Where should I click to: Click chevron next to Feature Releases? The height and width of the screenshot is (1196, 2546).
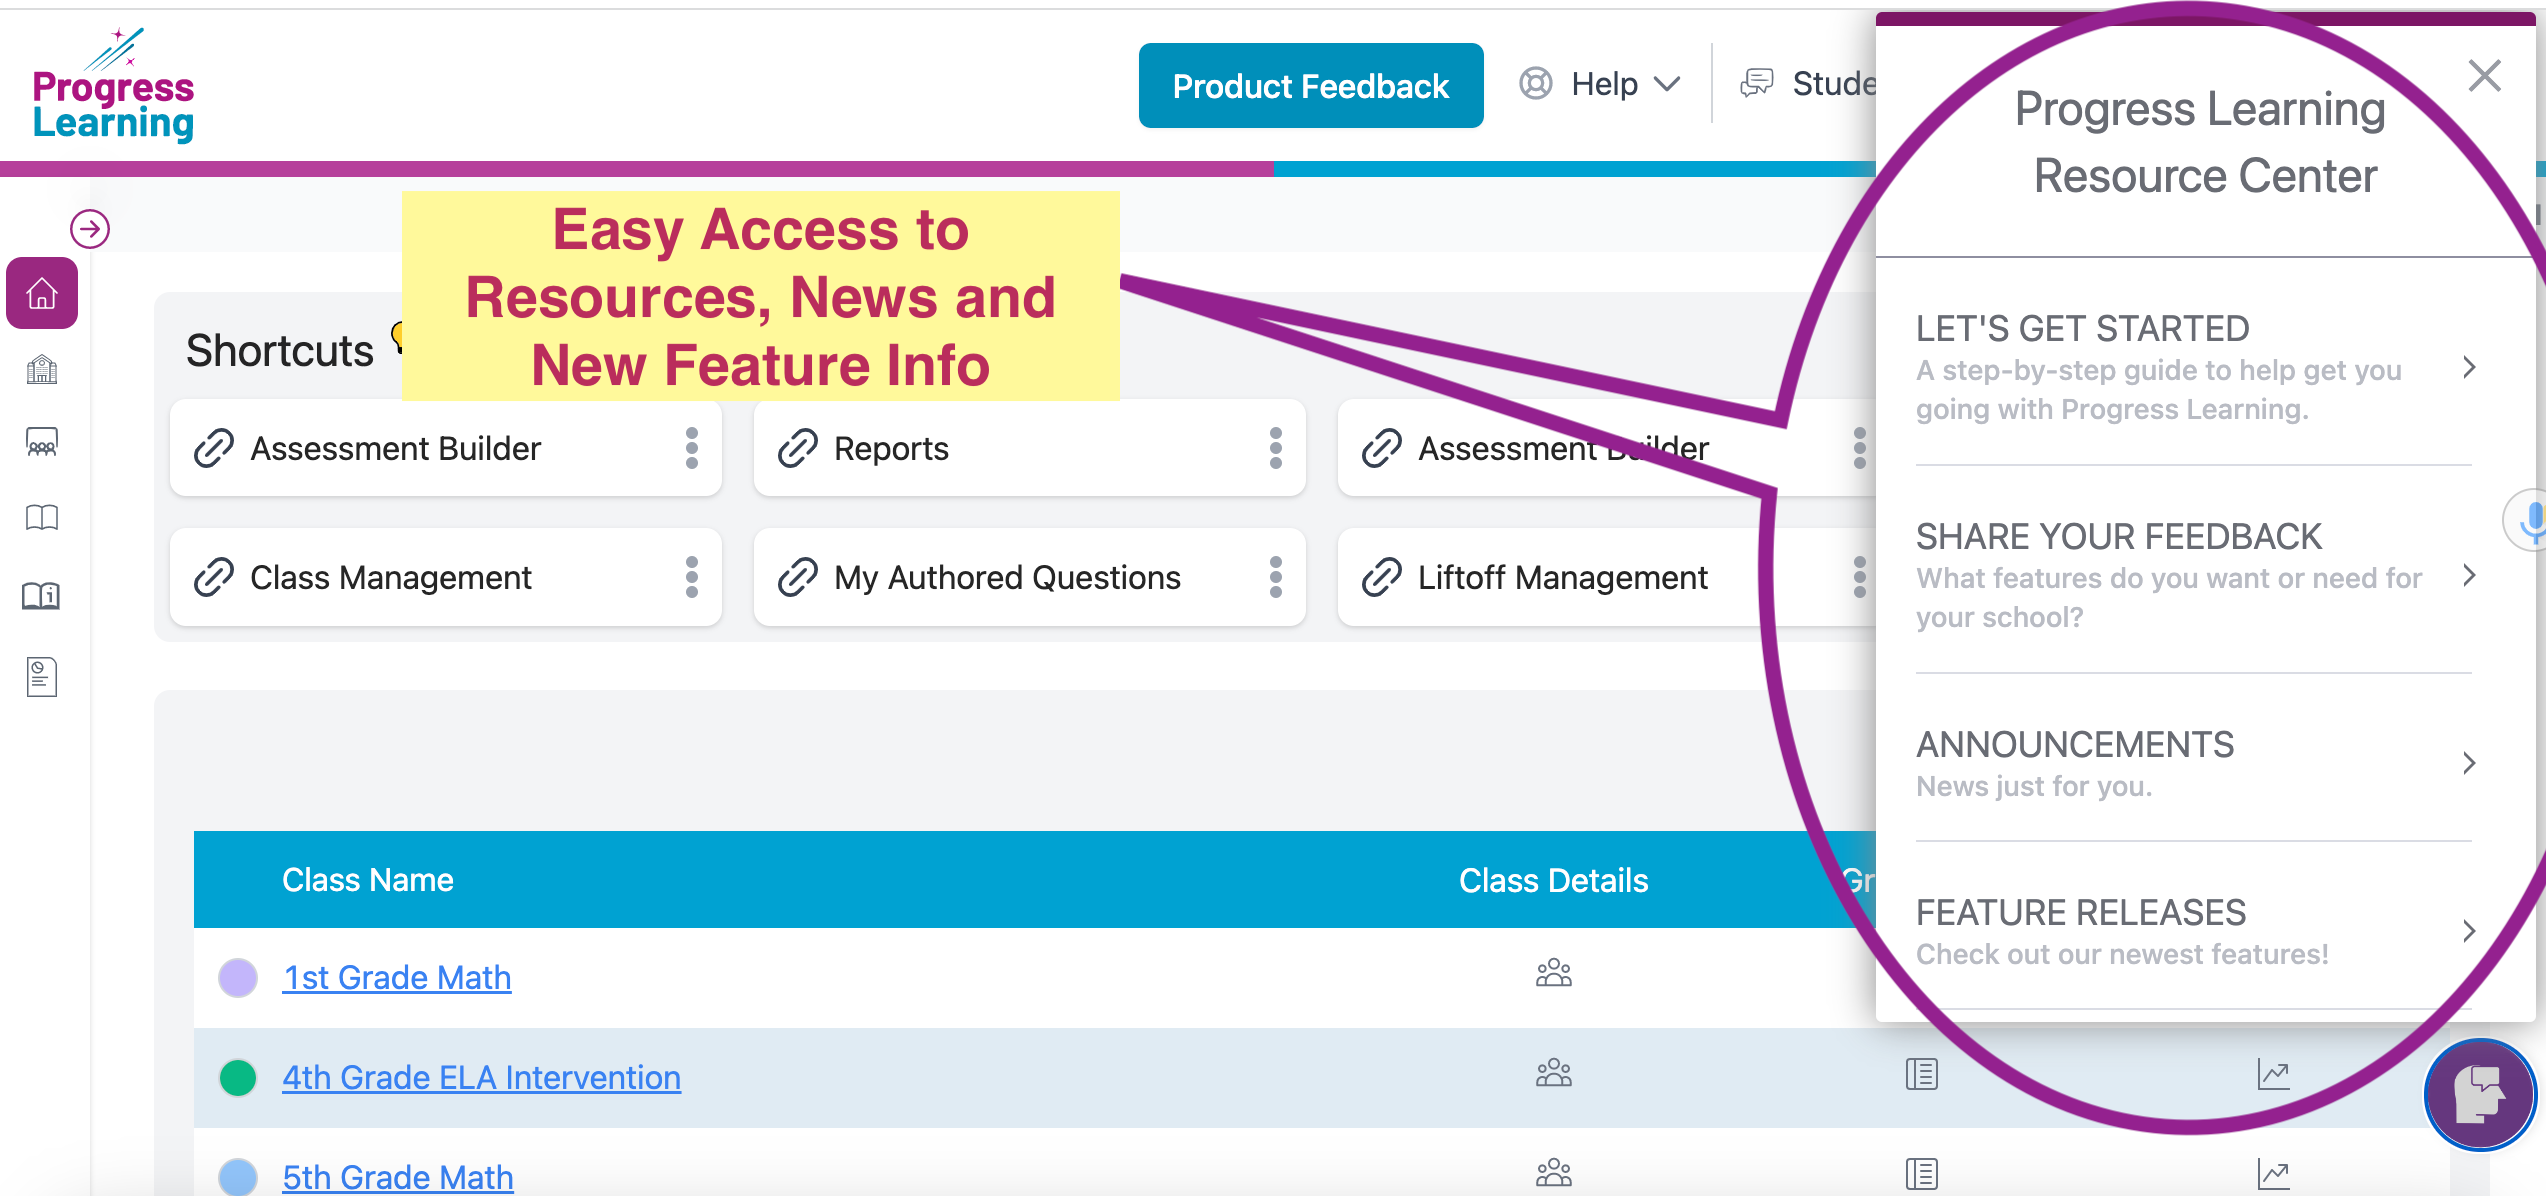pos(2469,932)
